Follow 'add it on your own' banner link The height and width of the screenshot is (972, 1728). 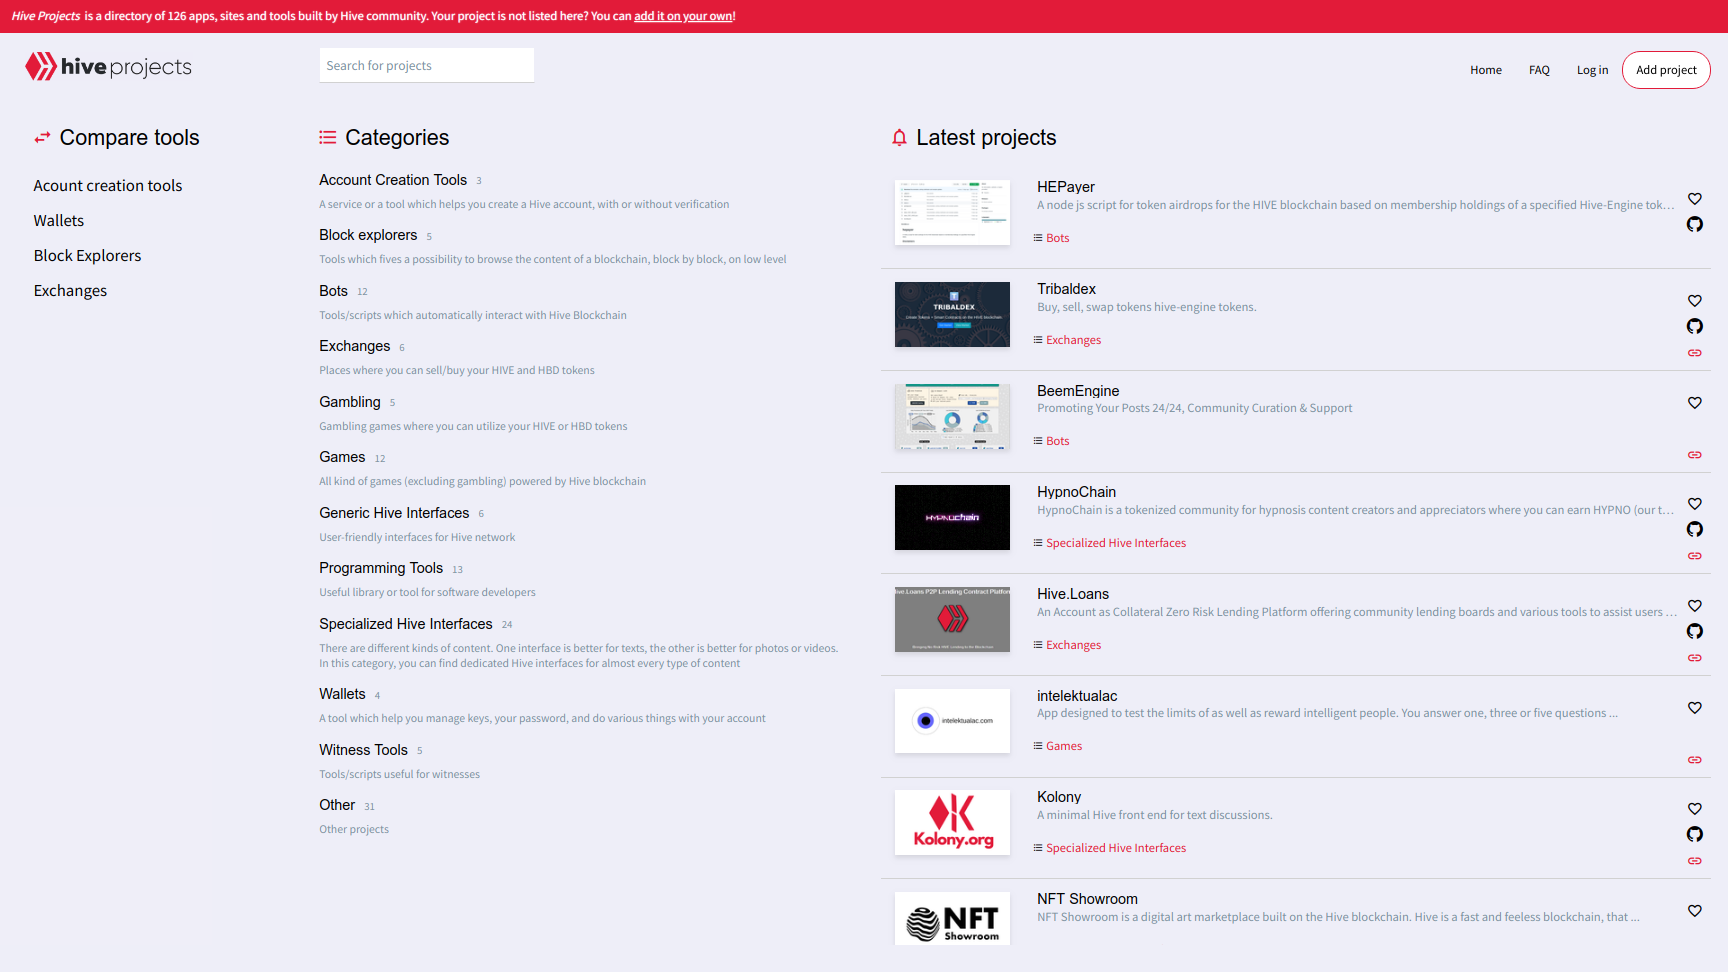(684, 16)
